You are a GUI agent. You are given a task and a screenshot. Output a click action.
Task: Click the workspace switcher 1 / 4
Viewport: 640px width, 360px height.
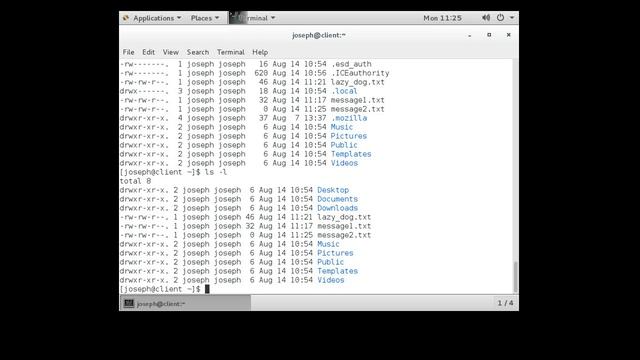(505, 303)
